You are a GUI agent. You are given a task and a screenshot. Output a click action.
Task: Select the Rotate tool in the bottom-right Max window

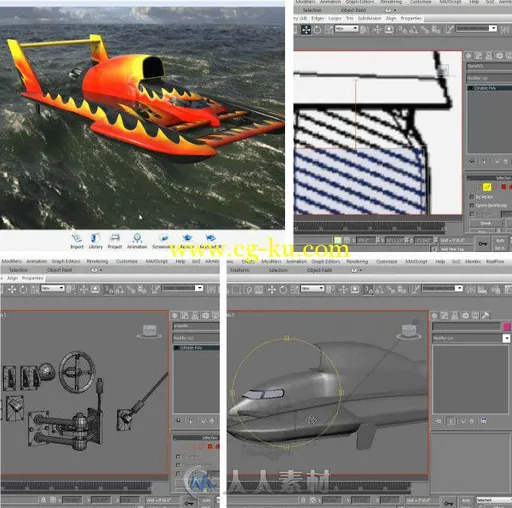click(x=283, y=290)
